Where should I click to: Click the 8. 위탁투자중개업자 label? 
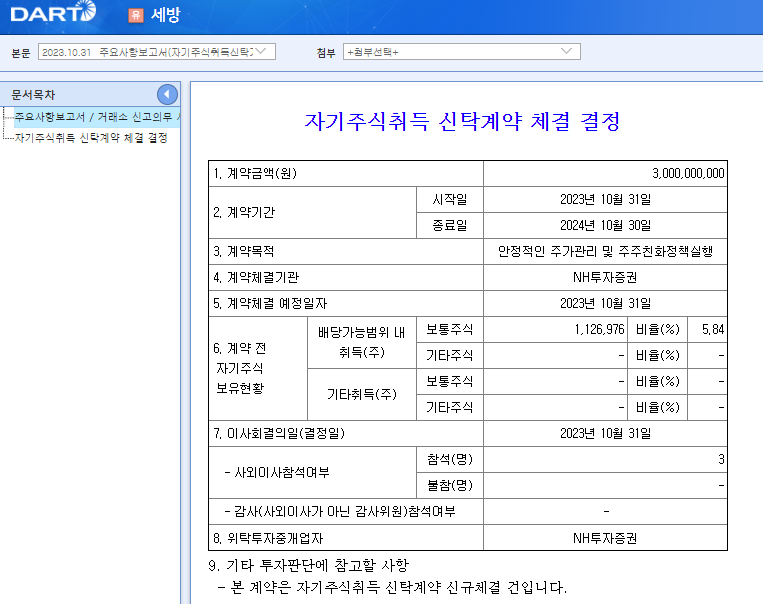(x=268, y=538)
